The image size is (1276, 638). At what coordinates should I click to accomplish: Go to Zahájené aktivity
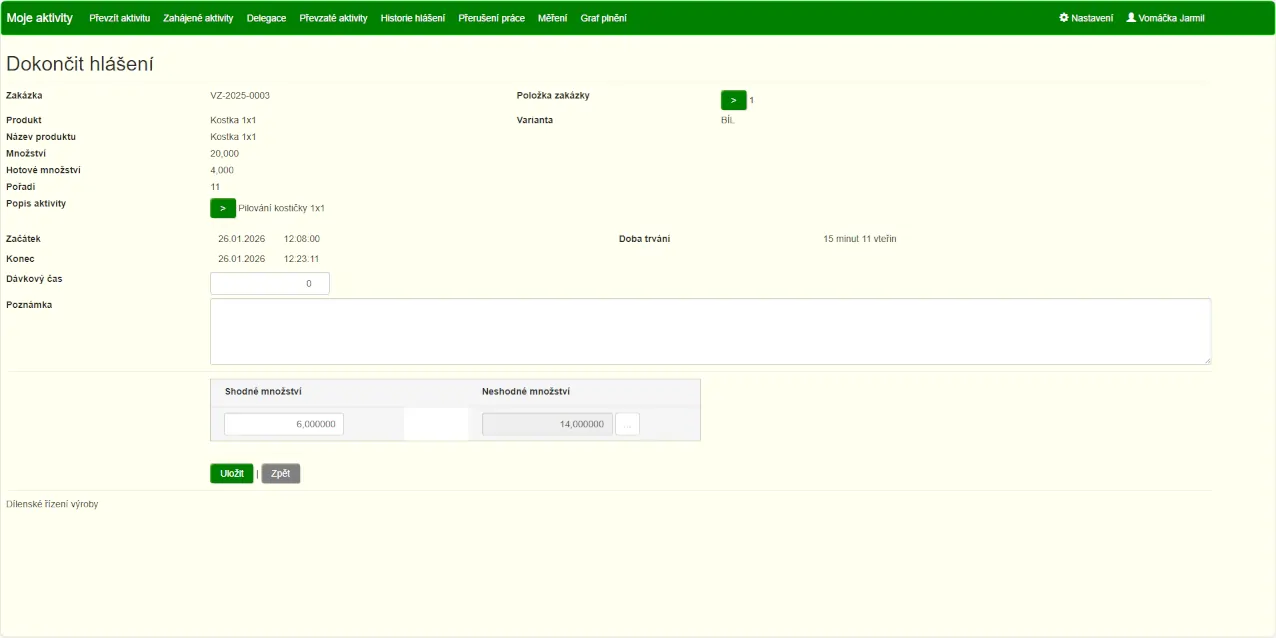pos(198,18)
